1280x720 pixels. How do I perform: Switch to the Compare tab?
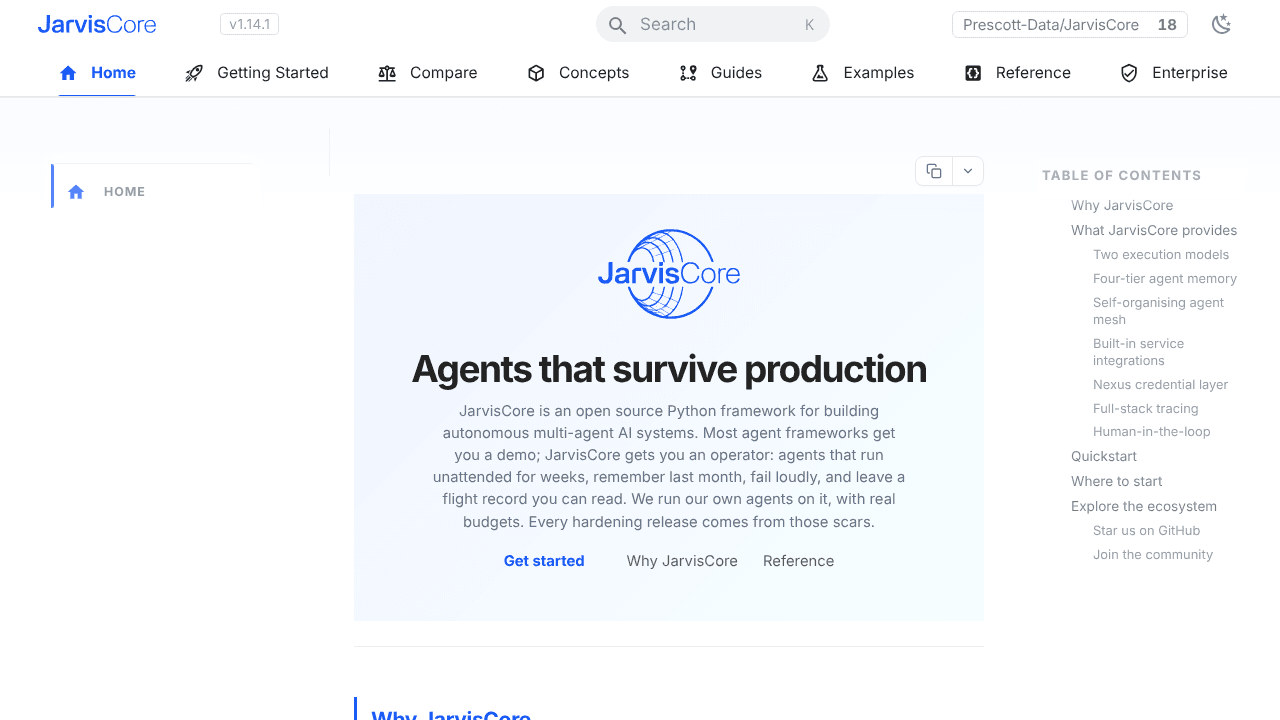[428, 73]
